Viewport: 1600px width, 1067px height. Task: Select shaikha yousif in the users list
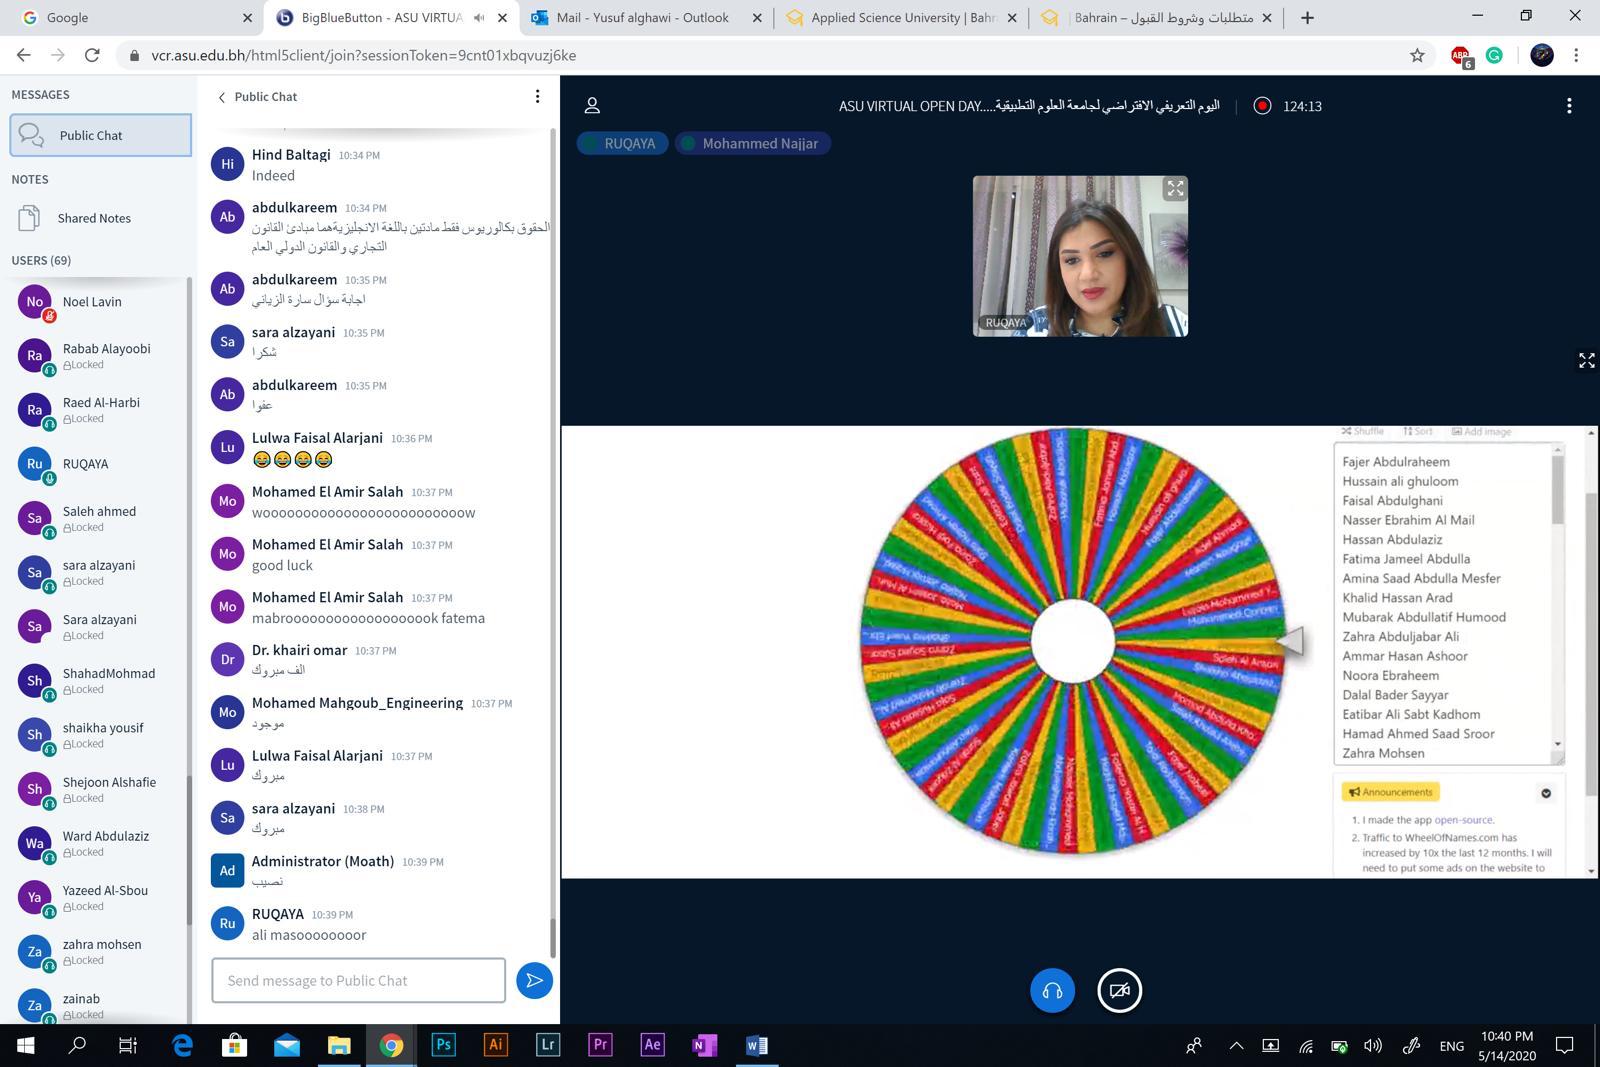tap(100, 735)
